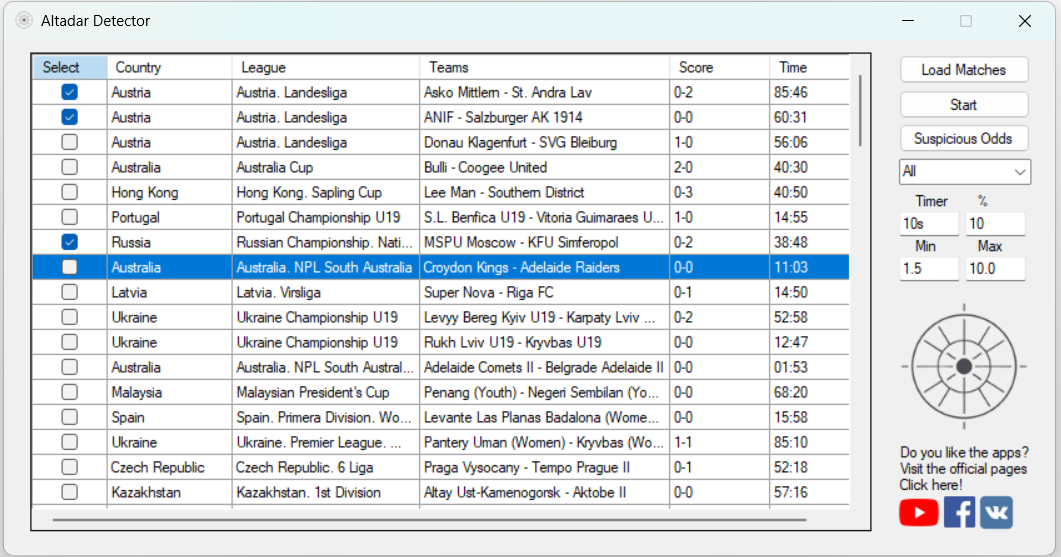Viewport: 1061px width, 557px height.
Task: Check the Super Nova - Riga FC checkbox
Action: point(69,292)
